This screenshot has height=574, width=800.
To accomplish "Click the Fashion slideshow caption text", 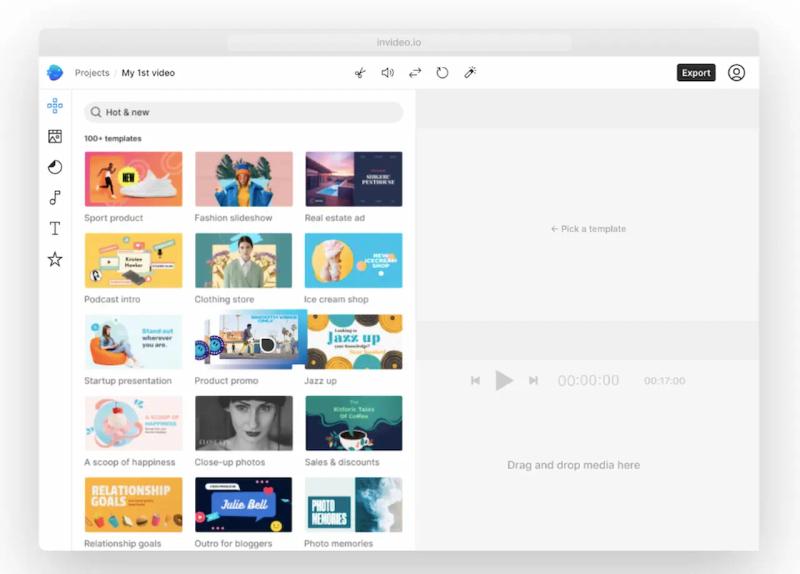I will pos(233,218).
